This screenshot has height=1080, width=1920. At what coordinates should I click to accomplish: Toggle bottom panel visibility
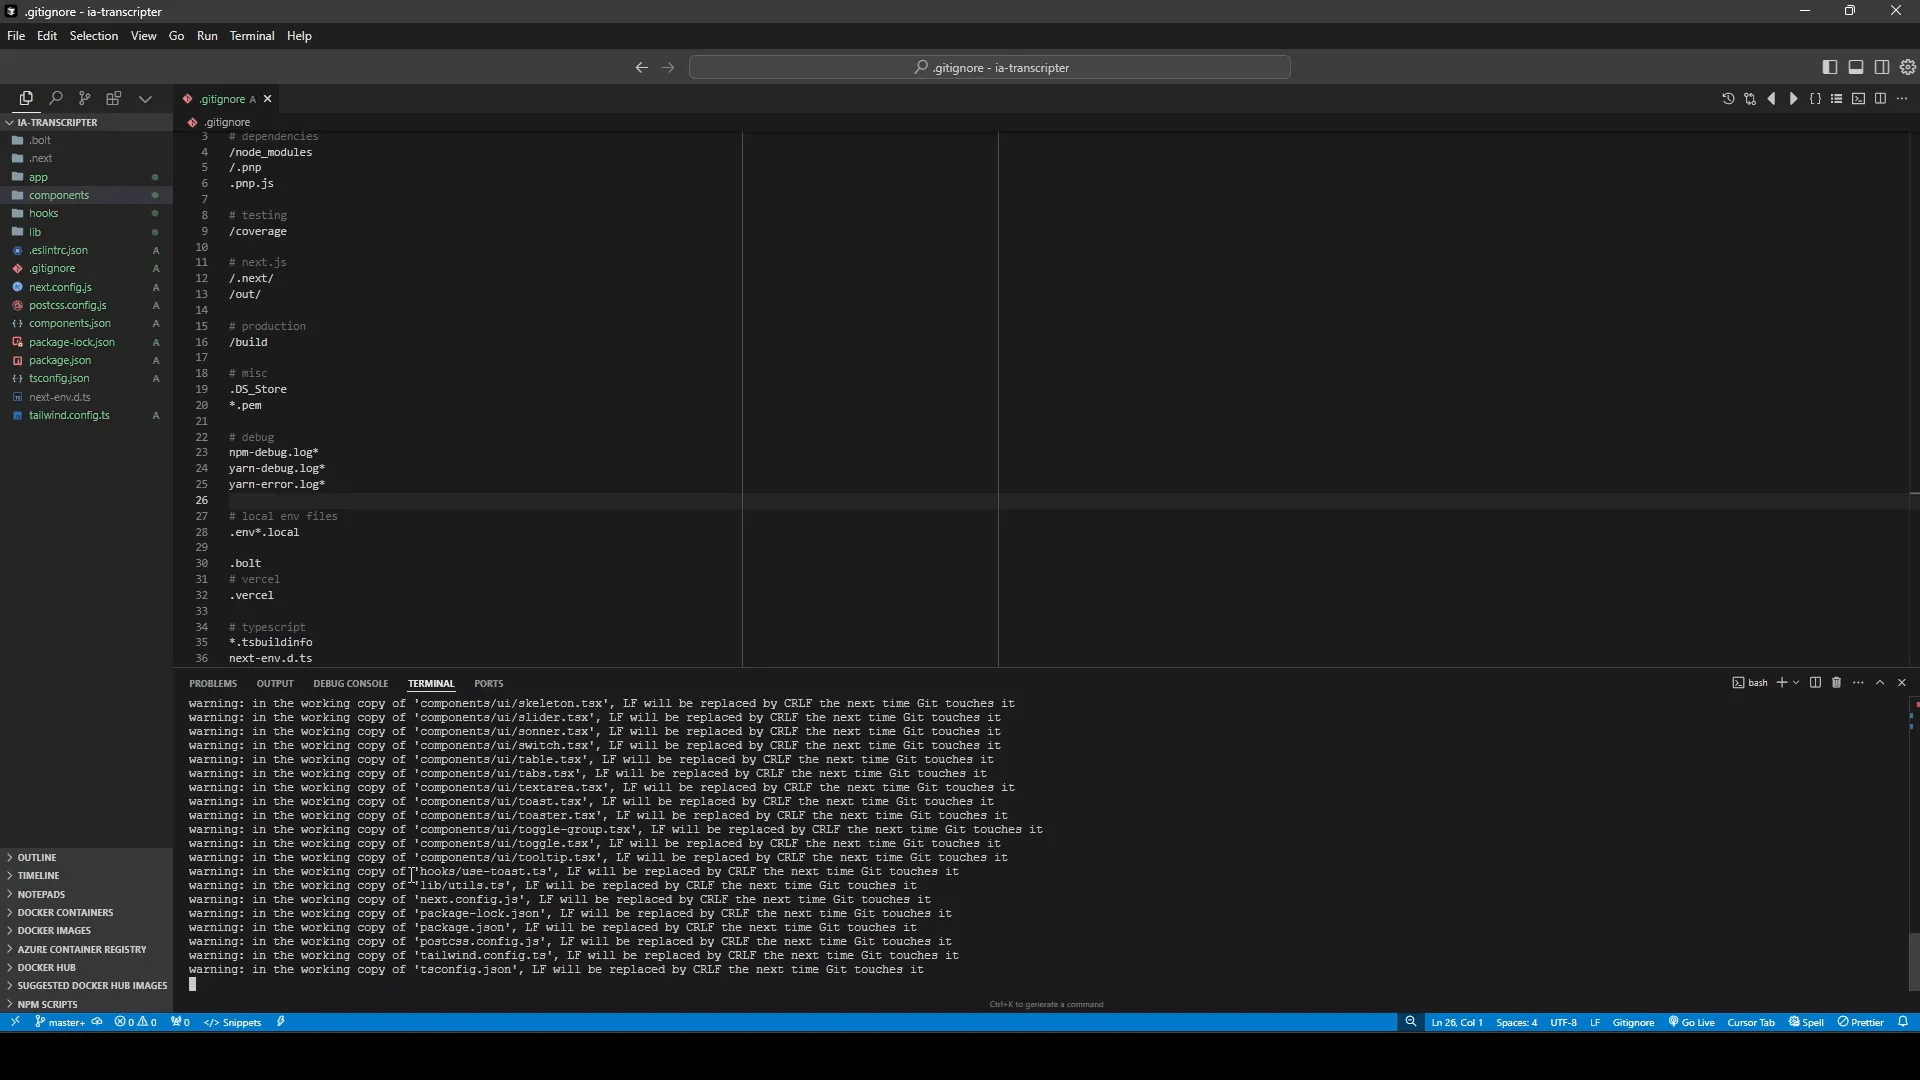coord(1856,67)
